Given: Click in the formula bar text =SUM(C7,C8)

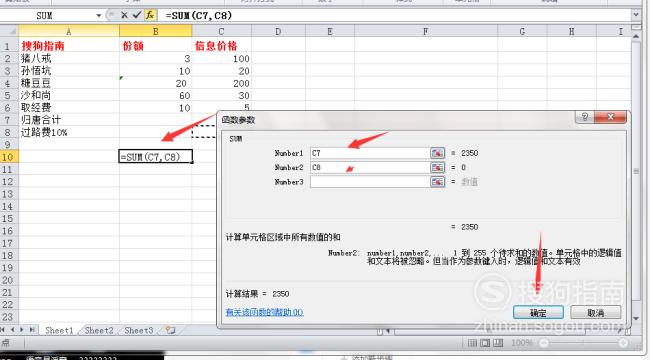Looking at the screenshot, I should (x=199, y=15).
